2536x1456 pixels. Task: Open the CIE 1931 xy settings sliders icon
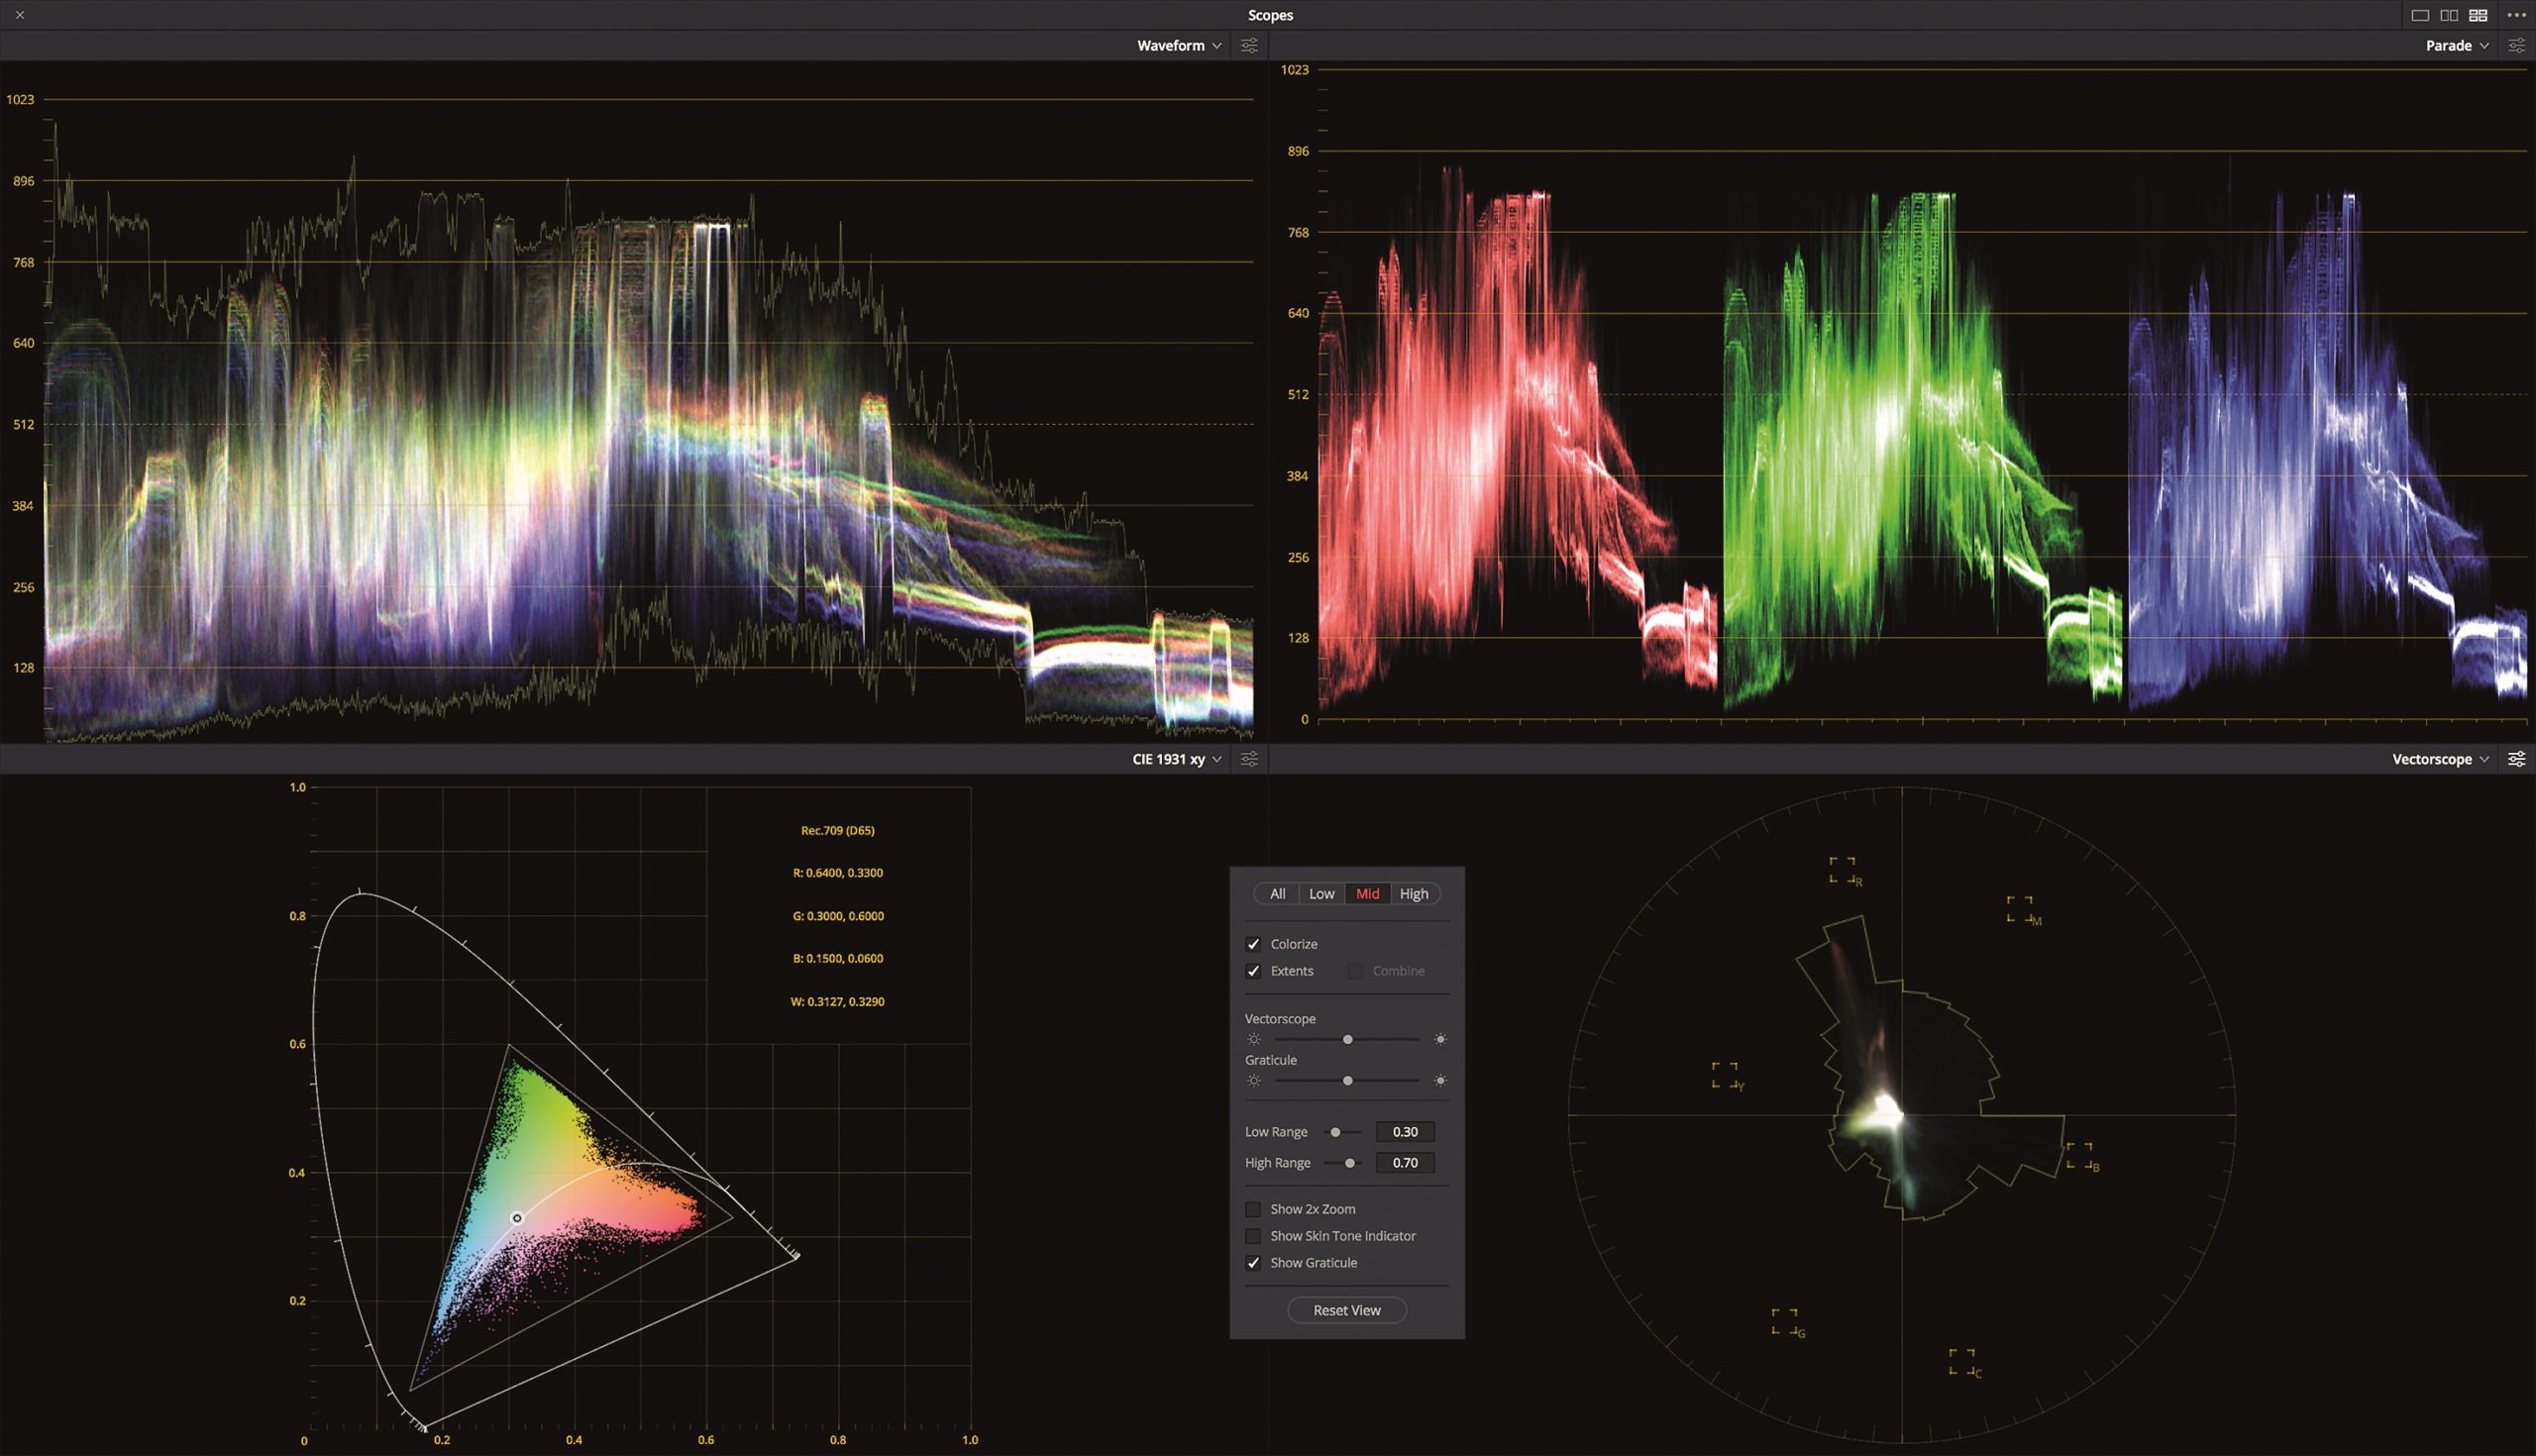pos(1249,758)
